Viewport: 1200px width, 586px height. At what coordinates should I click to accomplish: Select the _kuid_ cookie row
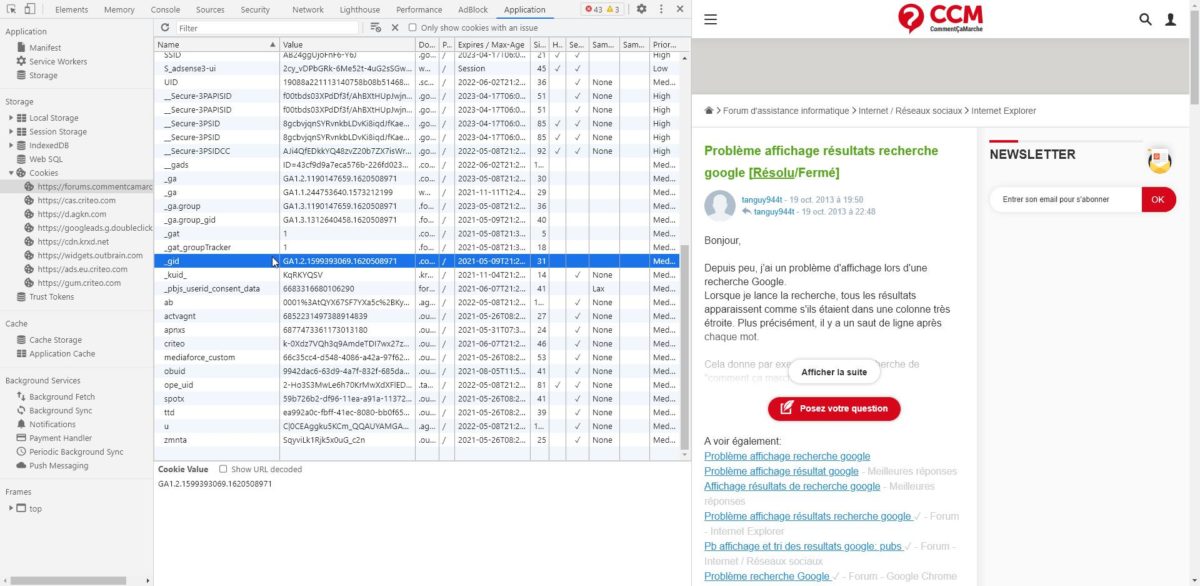pyautogui.click(x=417, y=275)
